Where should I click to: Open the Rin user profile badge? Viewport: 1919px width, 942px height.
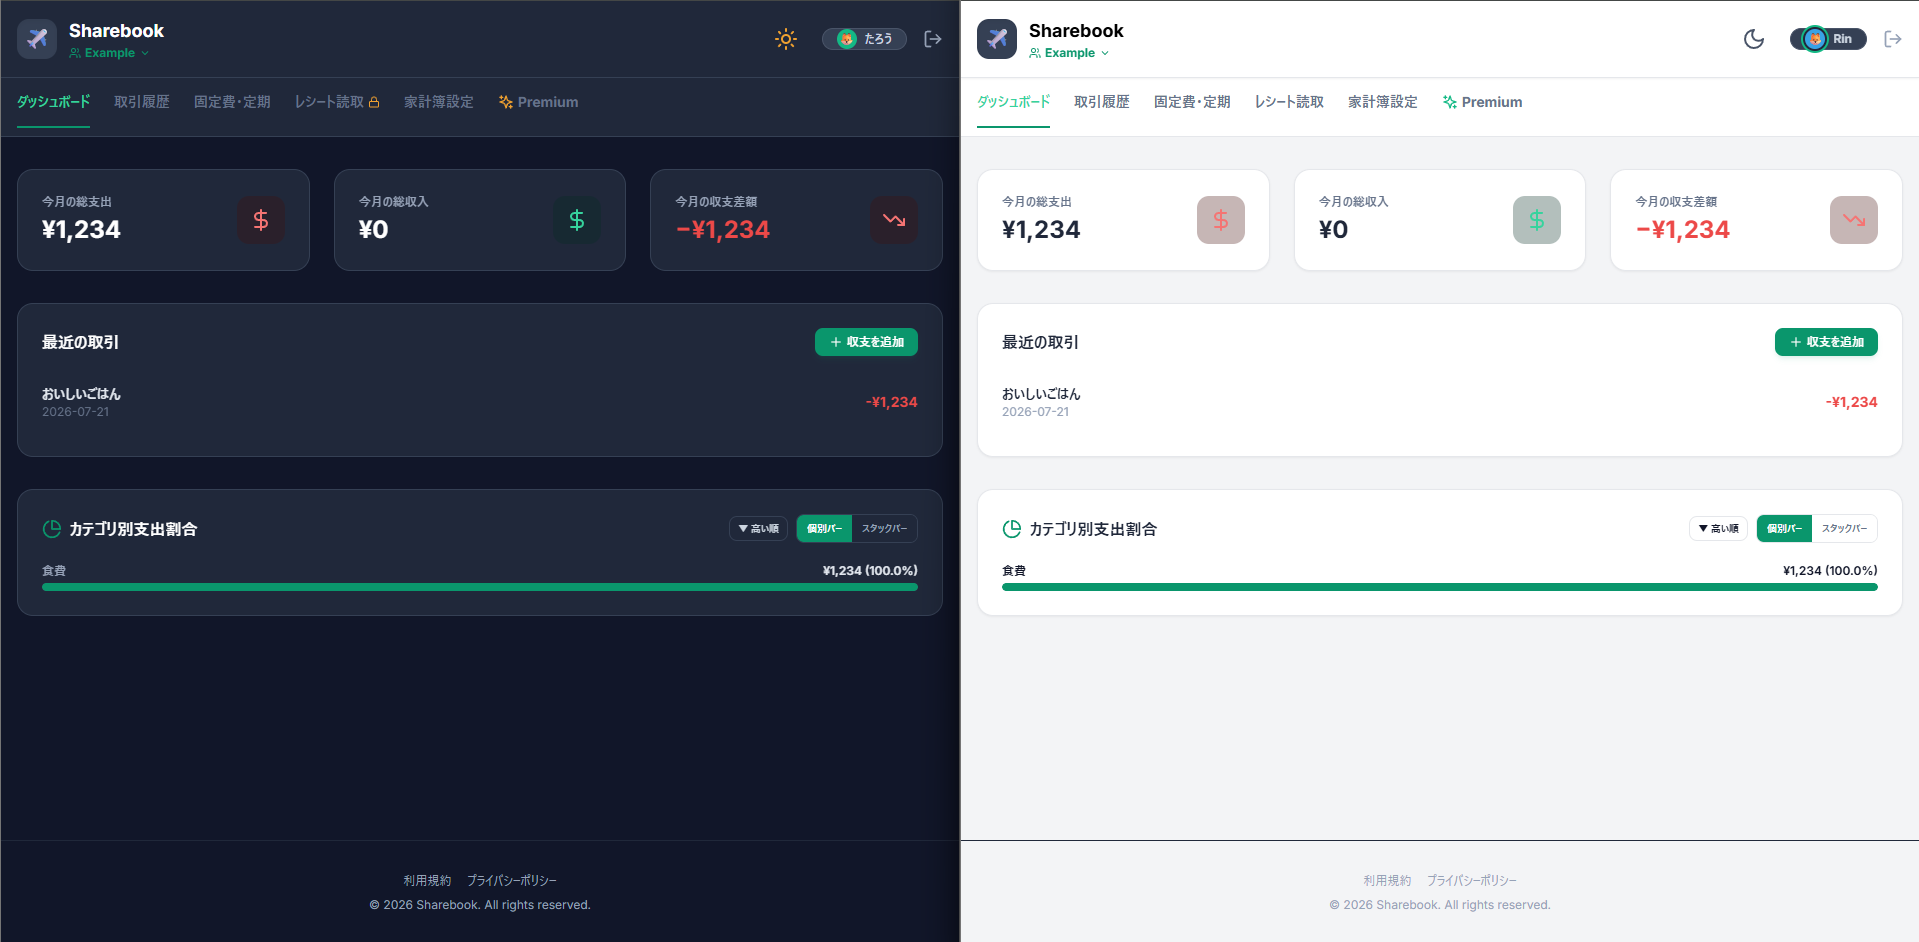coord(1828,39)
